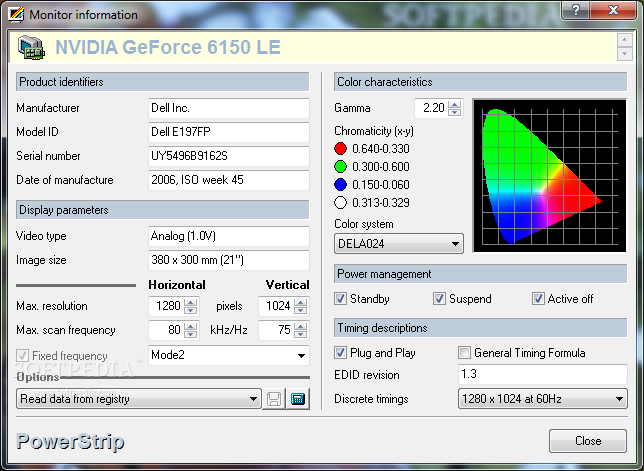Click the Model ID field
The image size is (644, 471).
coord(229,132)
